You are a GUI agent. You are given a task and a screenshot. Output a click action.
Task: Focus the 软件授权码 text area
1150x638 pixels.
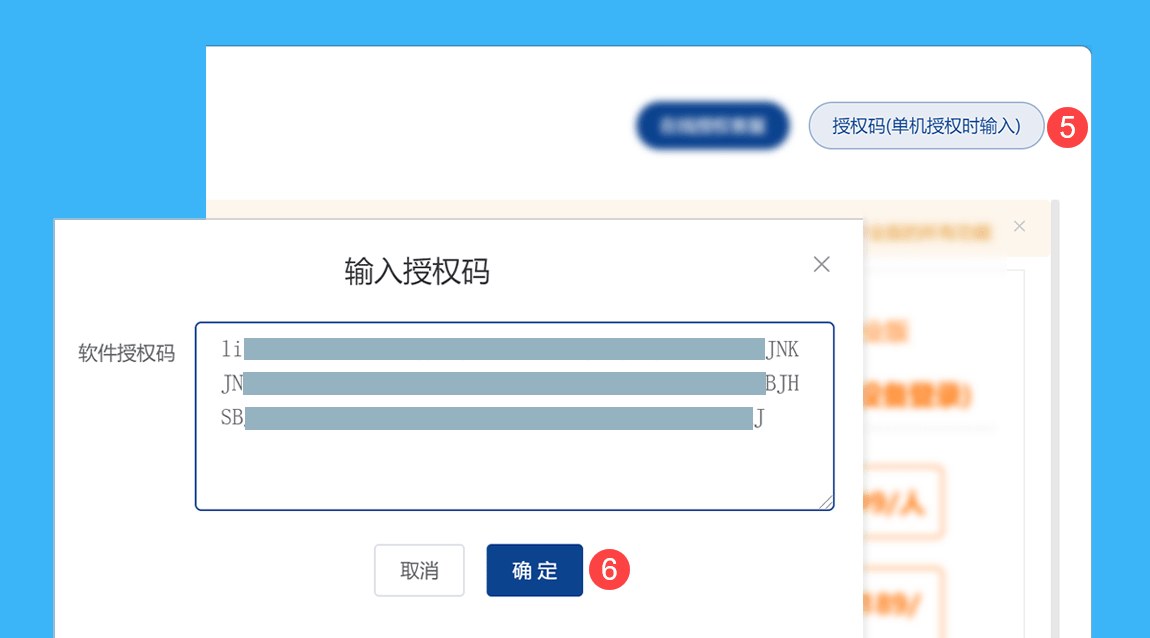coord(514,460)
